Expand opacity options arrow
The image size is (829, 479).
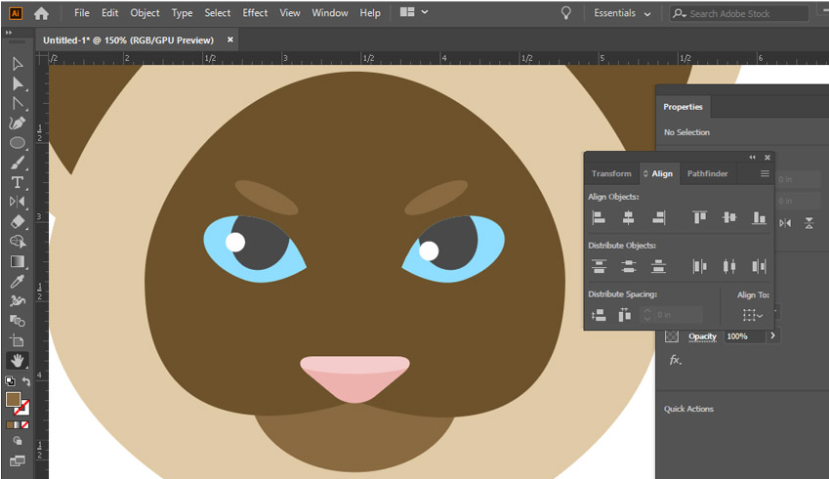point(773,336)
